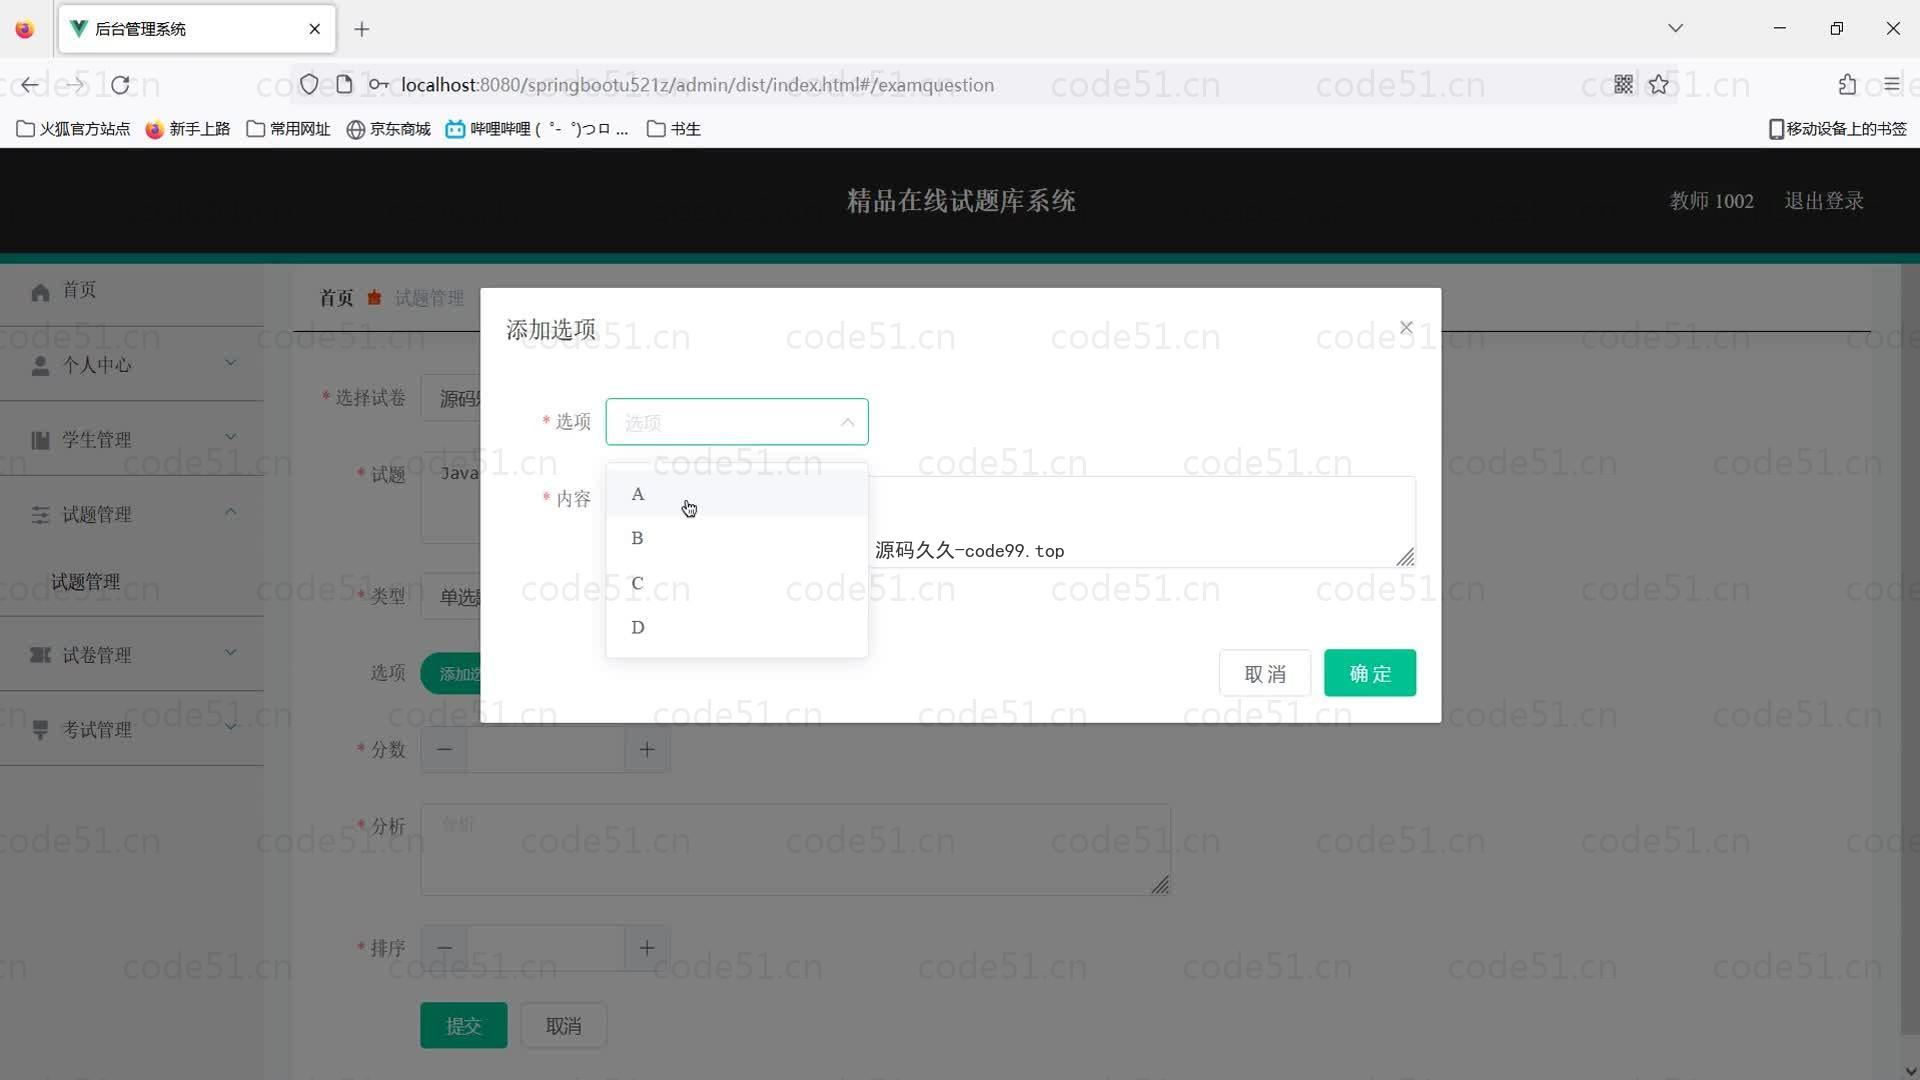This screenshot has width=1920, height=1080.
Task: Close the 添加选项 dialog with X icon
Action: click(1406, 328)
